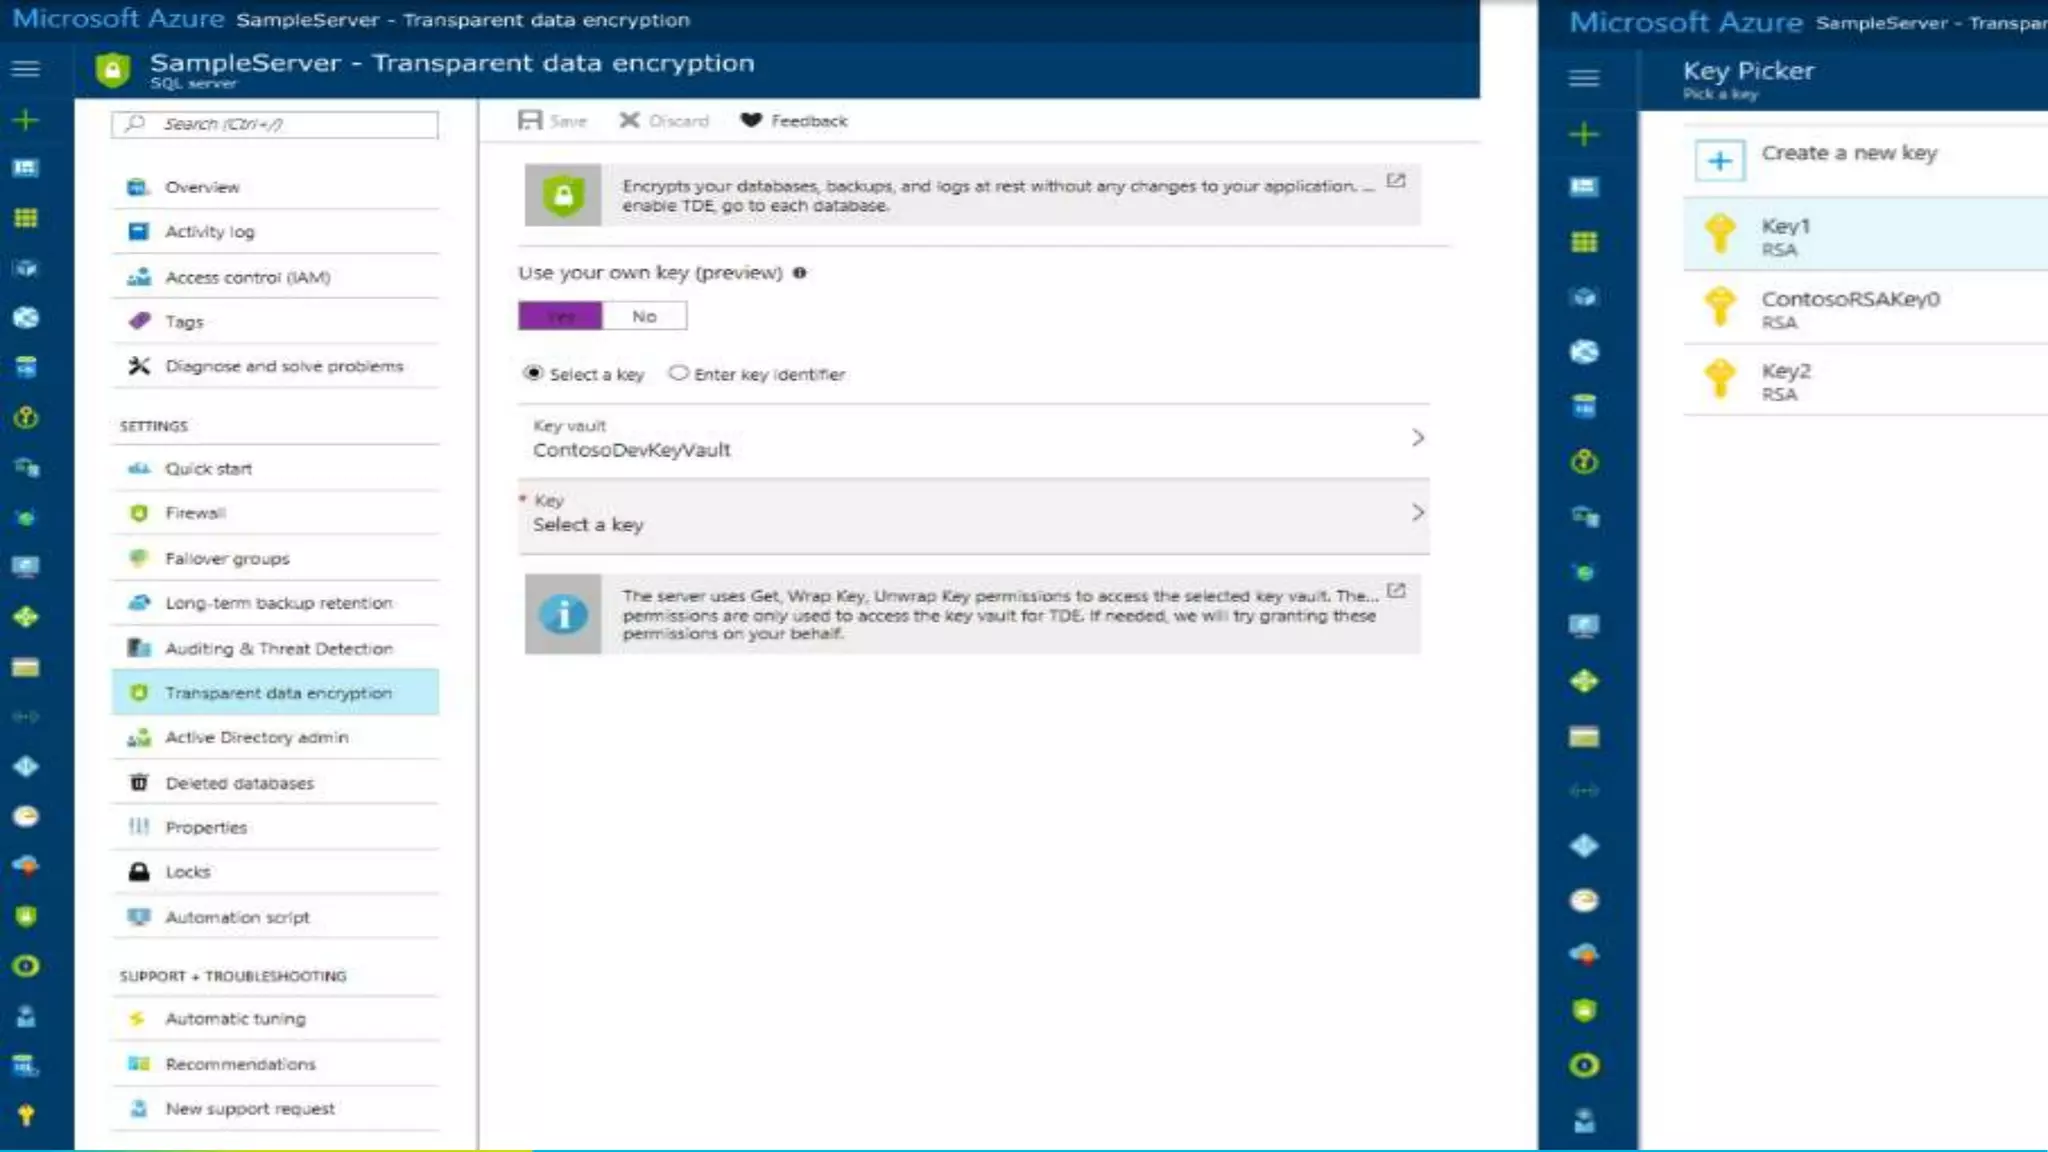This screenshot has height=1152, width=2048.
Task: Choose the Enter key identifier radio option
Action: pos(679,373)
